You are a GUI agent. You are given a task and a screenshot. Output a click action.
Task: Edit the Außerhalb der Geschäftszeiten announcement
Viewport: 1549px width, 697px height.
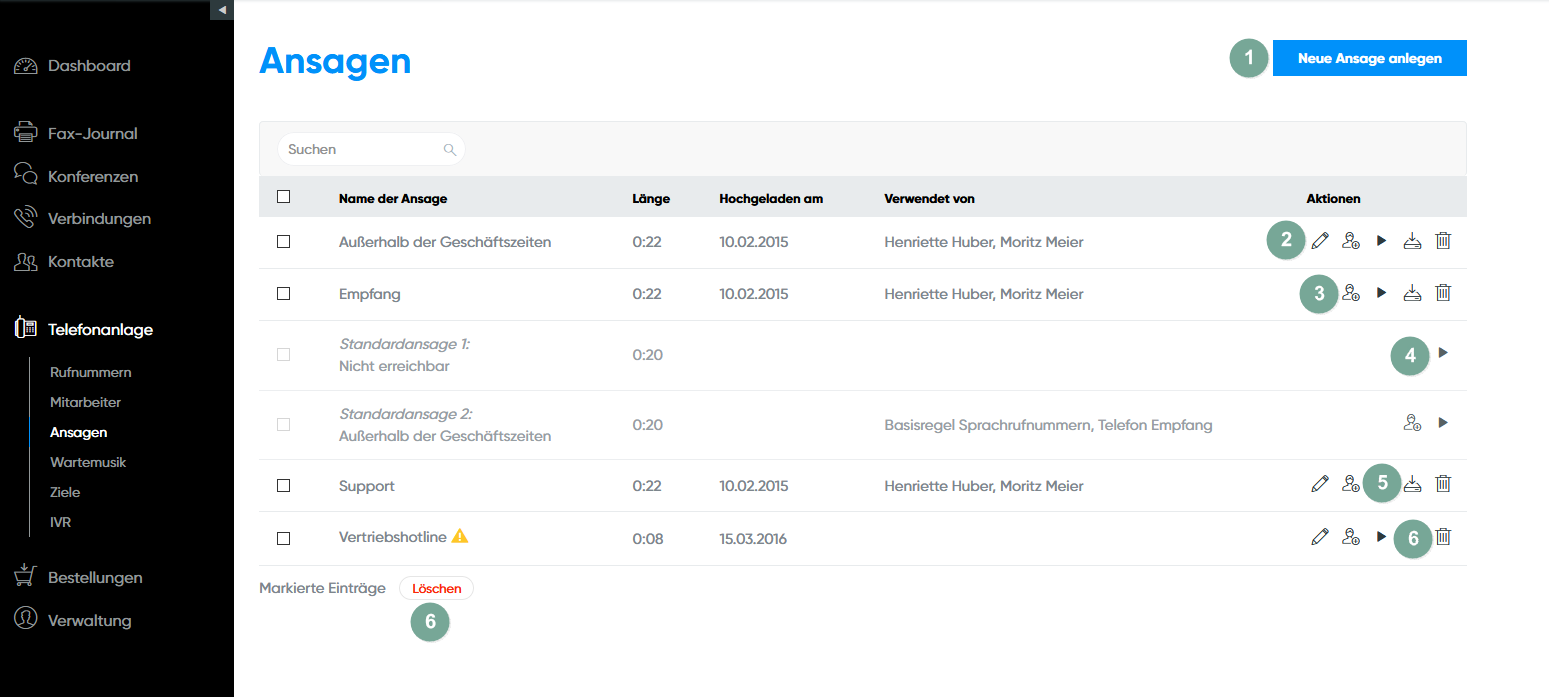click(x=1320, y=241)
